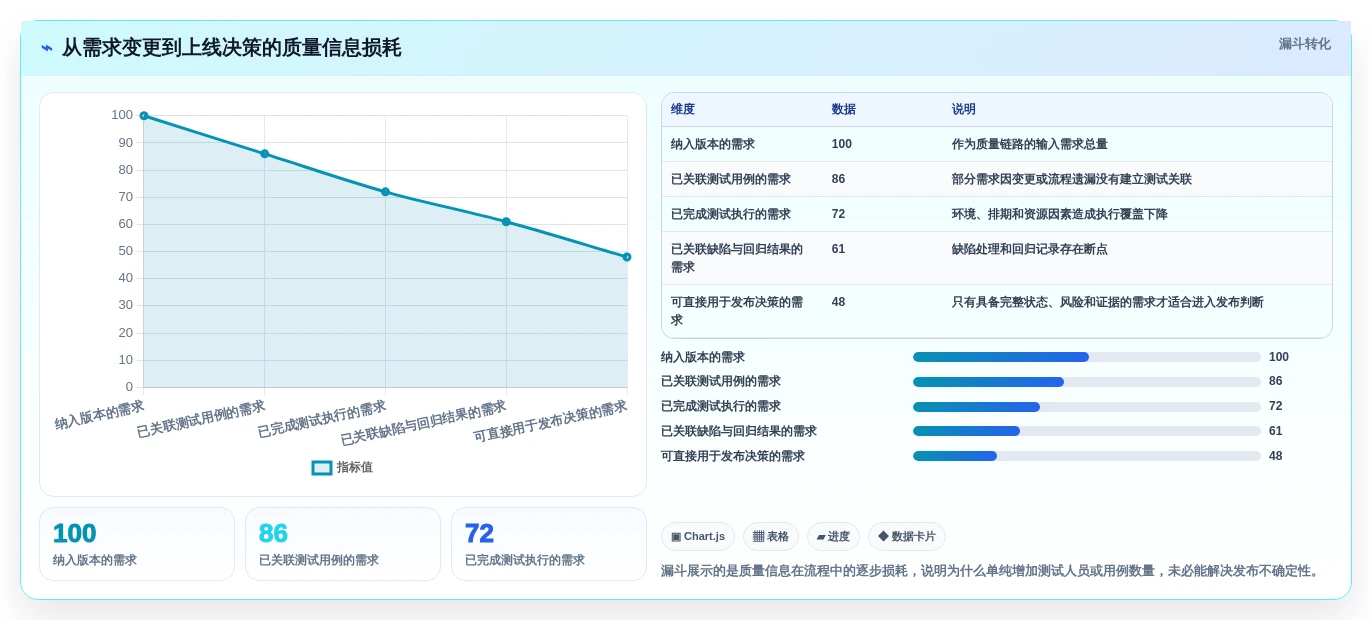Image resolution: width=1372 pixels, height=620 pixels.
Task: Click the footer paragraph starting 漏斗展示的是
Action: point(992,571)
